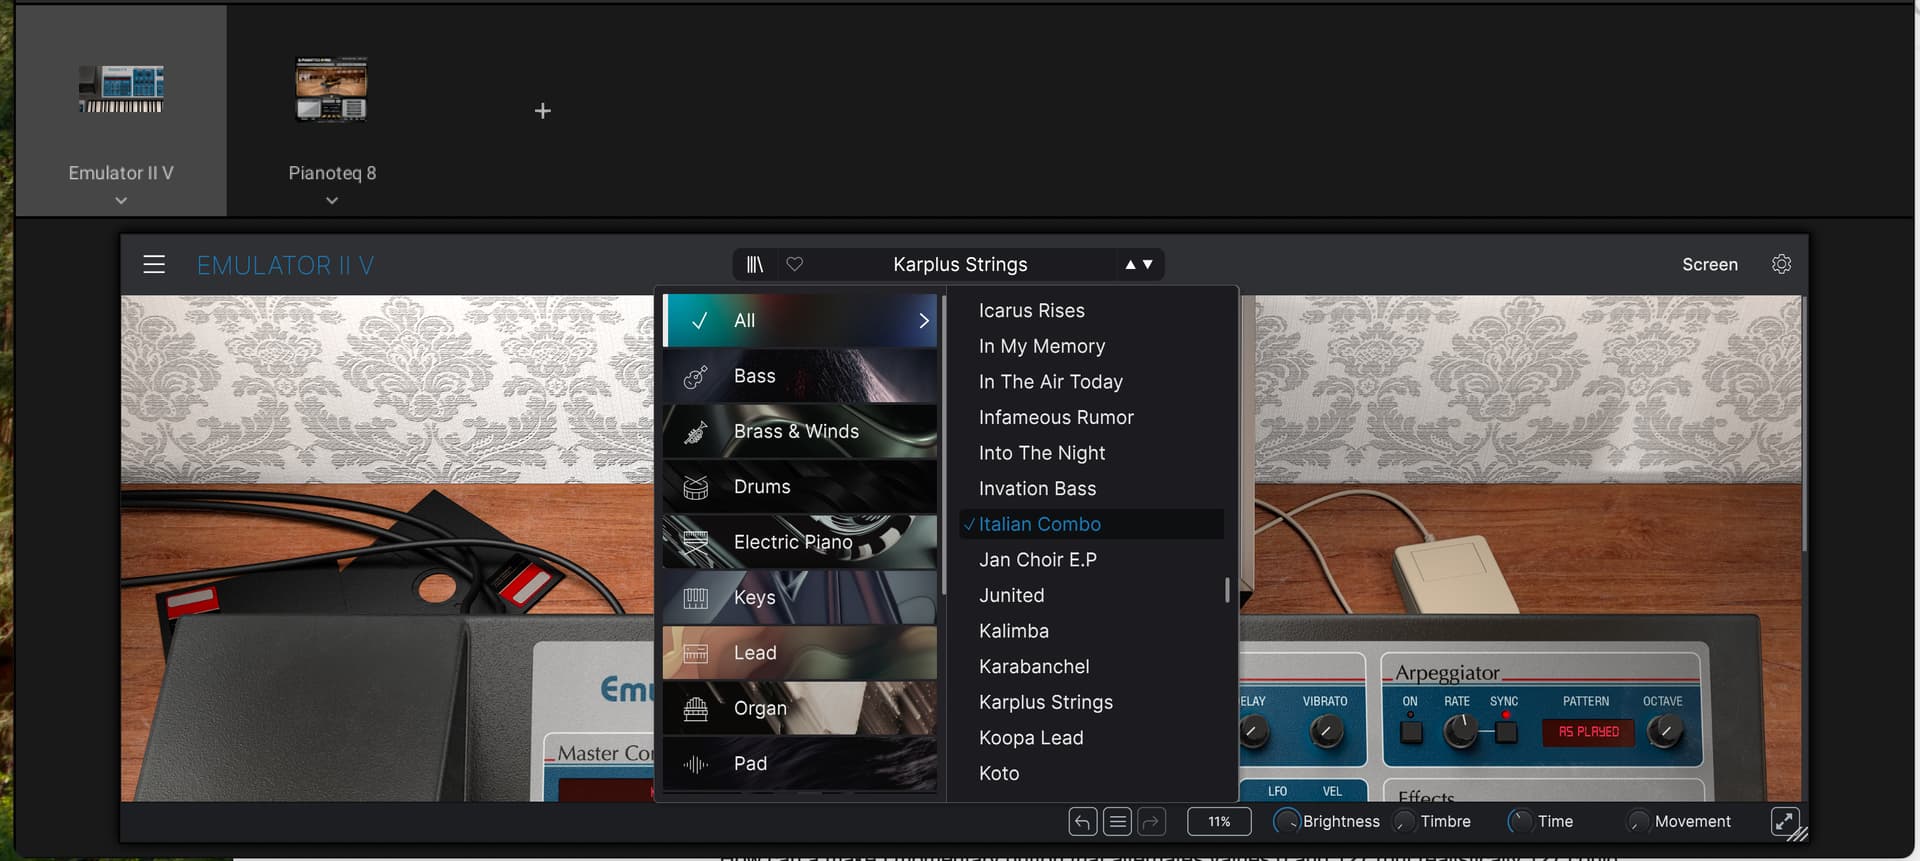Choose the Electric Piano category

[x=800, y=542]
